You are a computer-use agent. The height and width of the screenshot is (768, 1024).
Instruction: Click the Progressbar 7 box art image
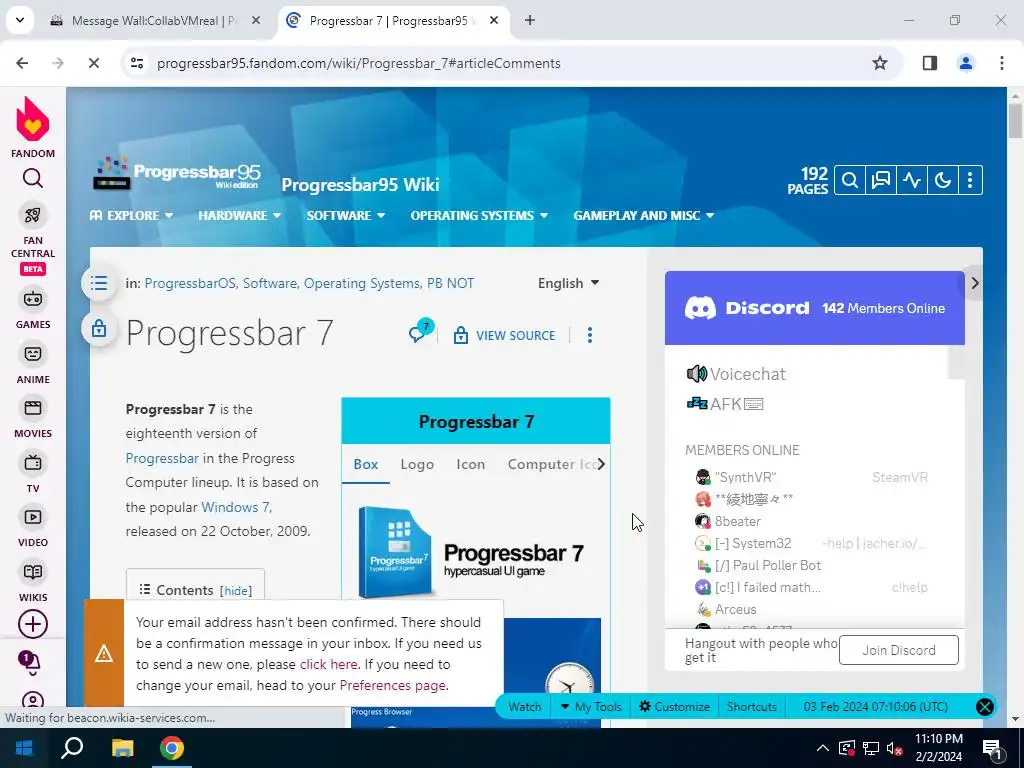[x=475, y=552]
